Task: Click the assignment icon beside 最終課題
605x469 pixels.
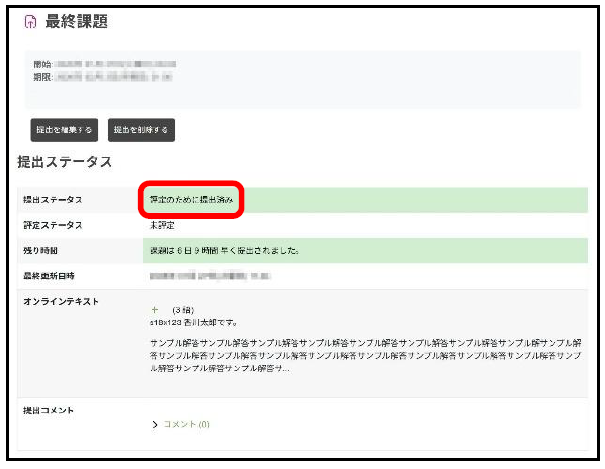Action: (29, 22)
